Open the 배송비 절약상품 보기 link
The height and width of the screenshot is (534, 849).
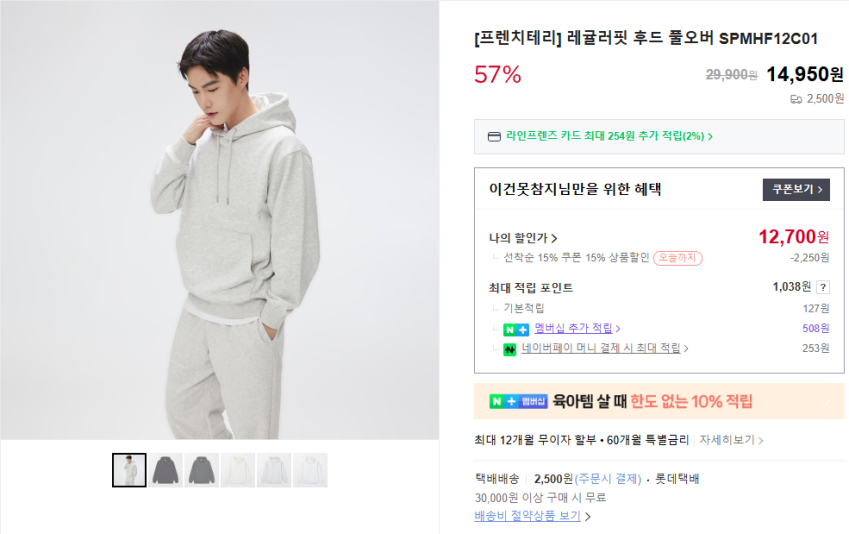pyautogui.click(x=532, y=516)
